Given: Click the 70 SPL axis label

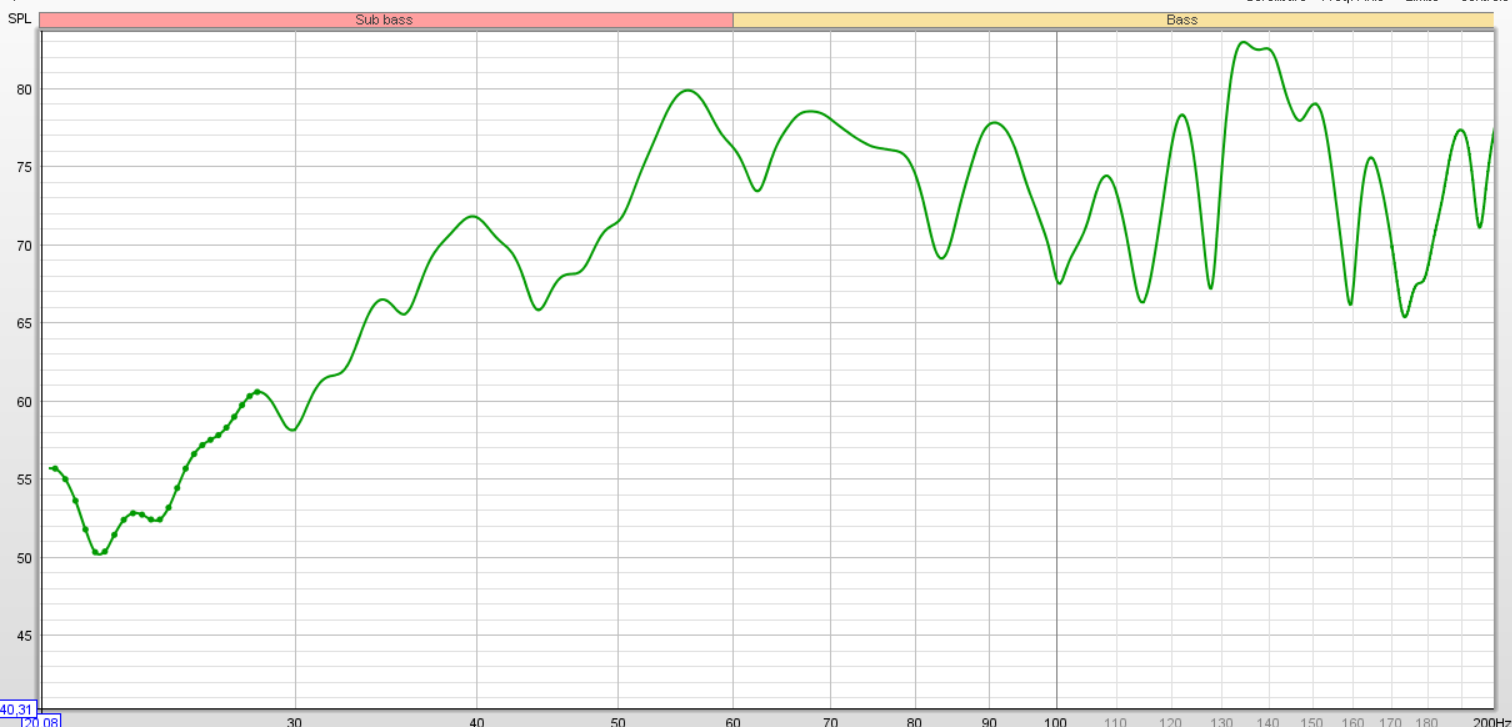Looking at the screenshot, I should coord(25,245).
